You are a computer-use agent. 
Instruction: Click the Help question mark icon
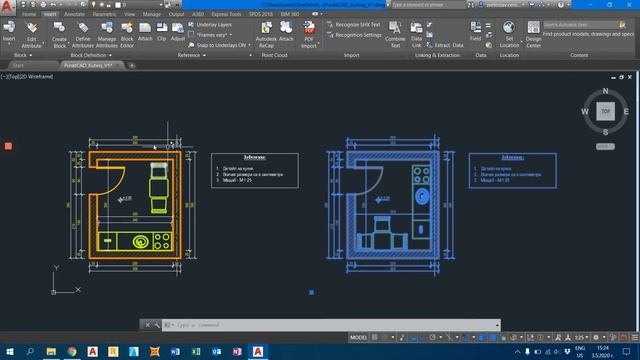(561, 5)
